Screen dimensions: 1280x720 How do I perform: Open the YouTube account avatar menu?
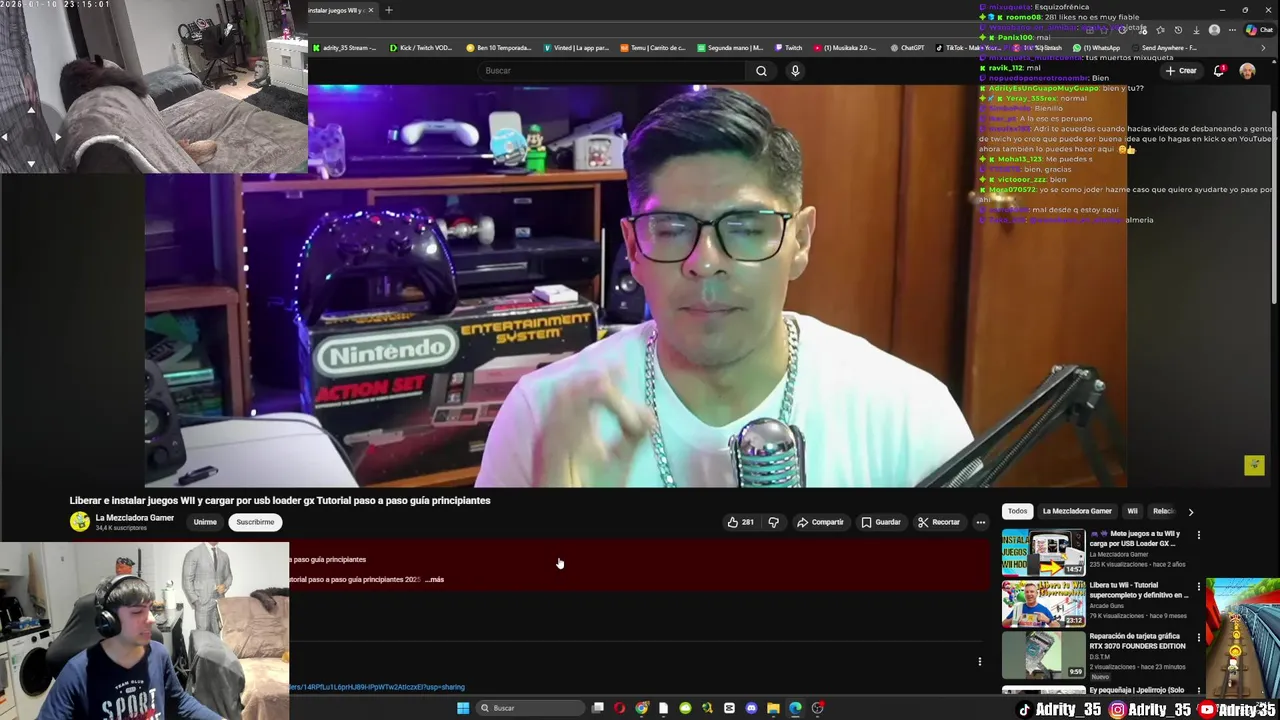point(1247,71)
